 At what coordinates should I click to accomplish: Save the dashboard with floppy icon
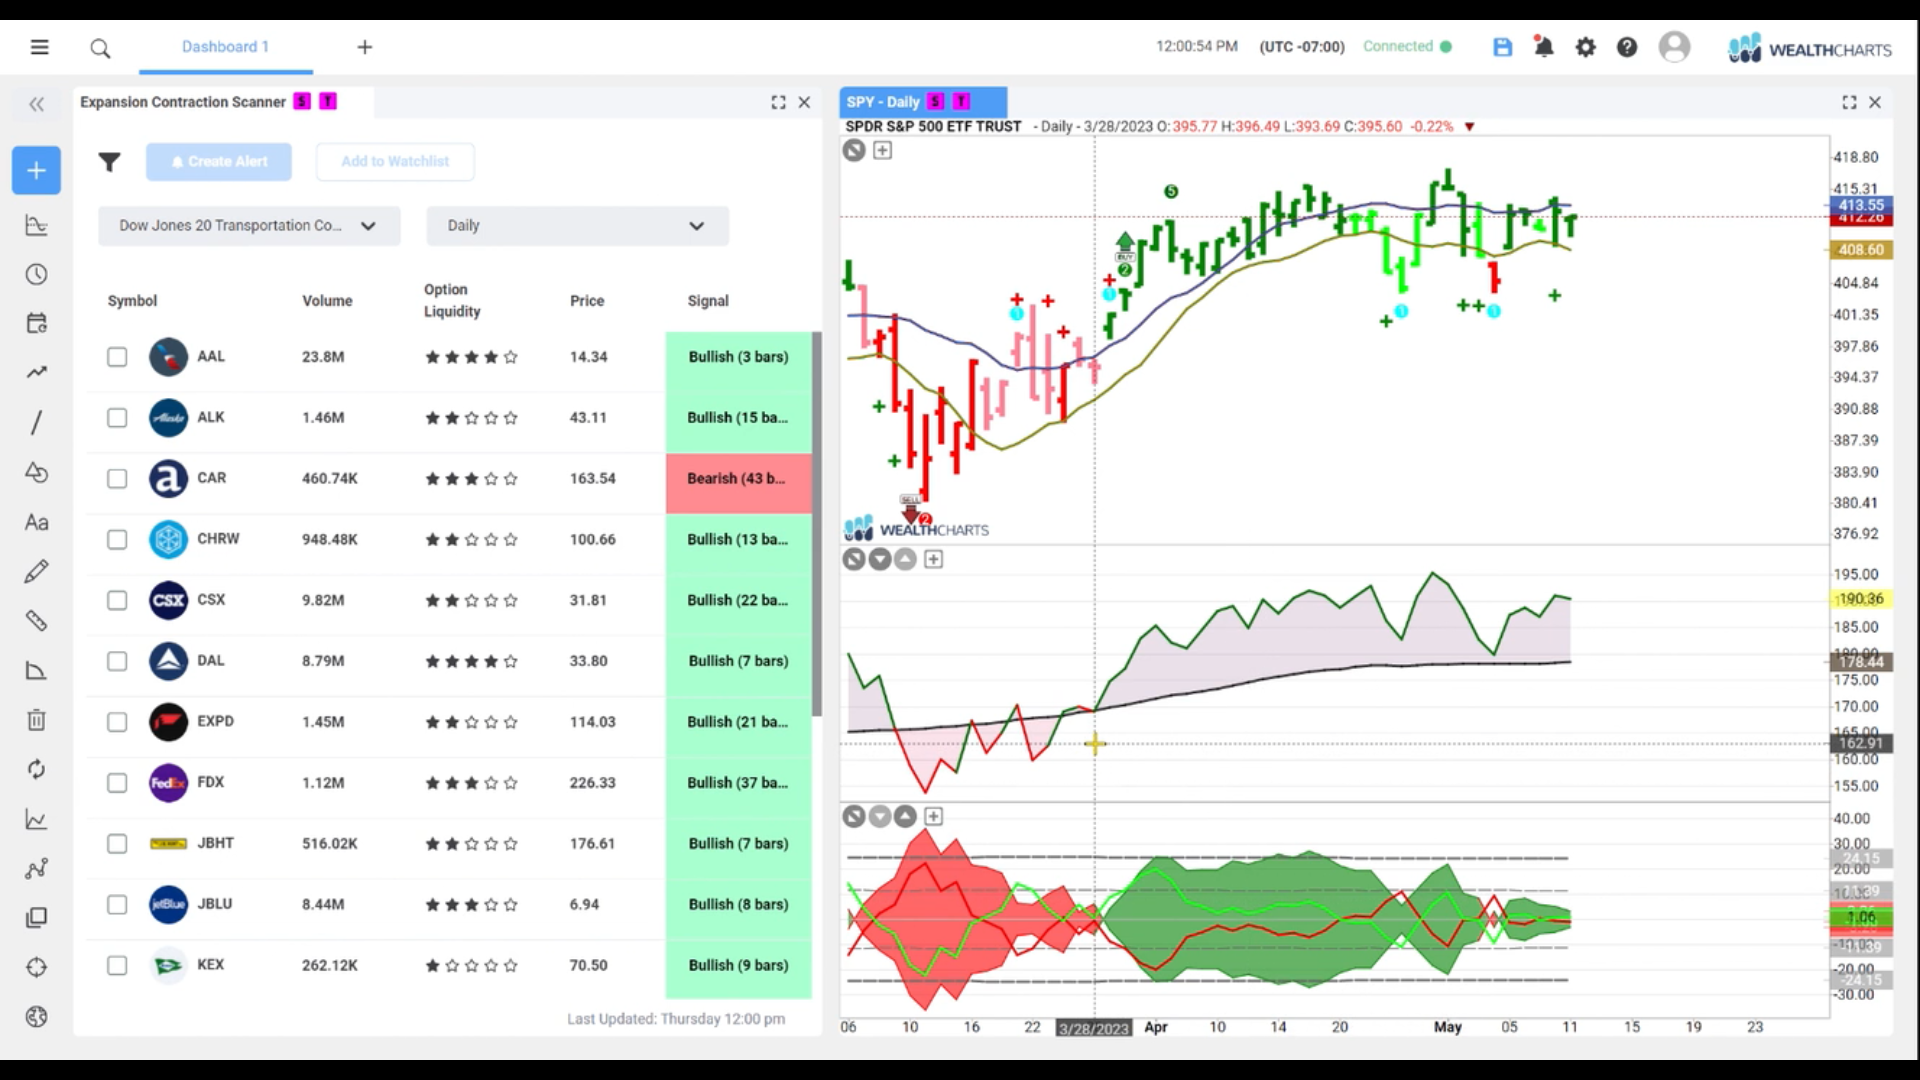pyautogui.click(x=1502, y=47)
